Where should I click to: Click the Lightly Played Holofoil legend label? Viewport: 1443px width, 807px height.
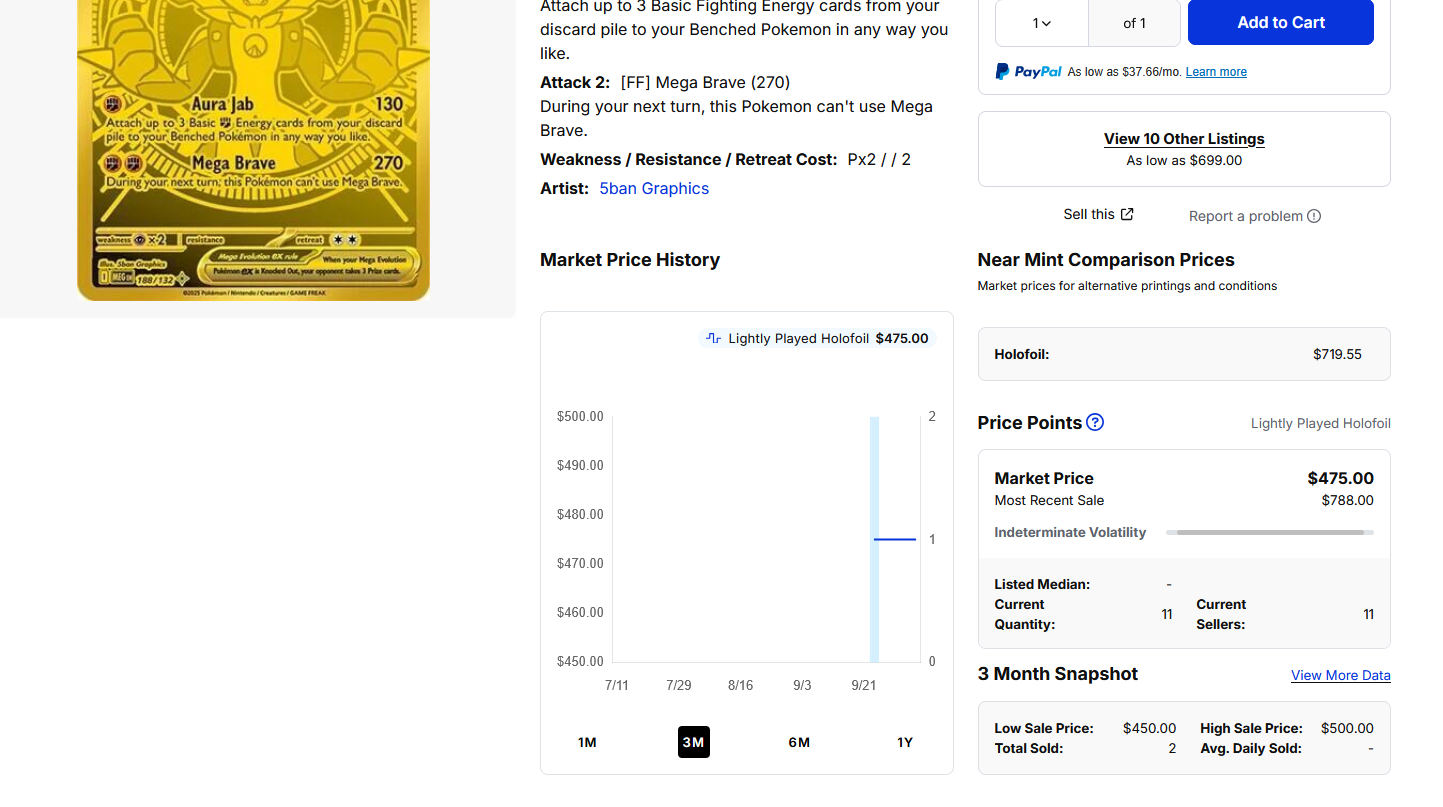click(798, 338)
